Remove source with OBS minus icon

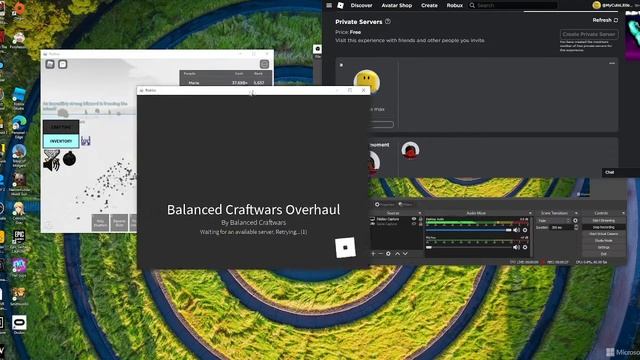380,253
